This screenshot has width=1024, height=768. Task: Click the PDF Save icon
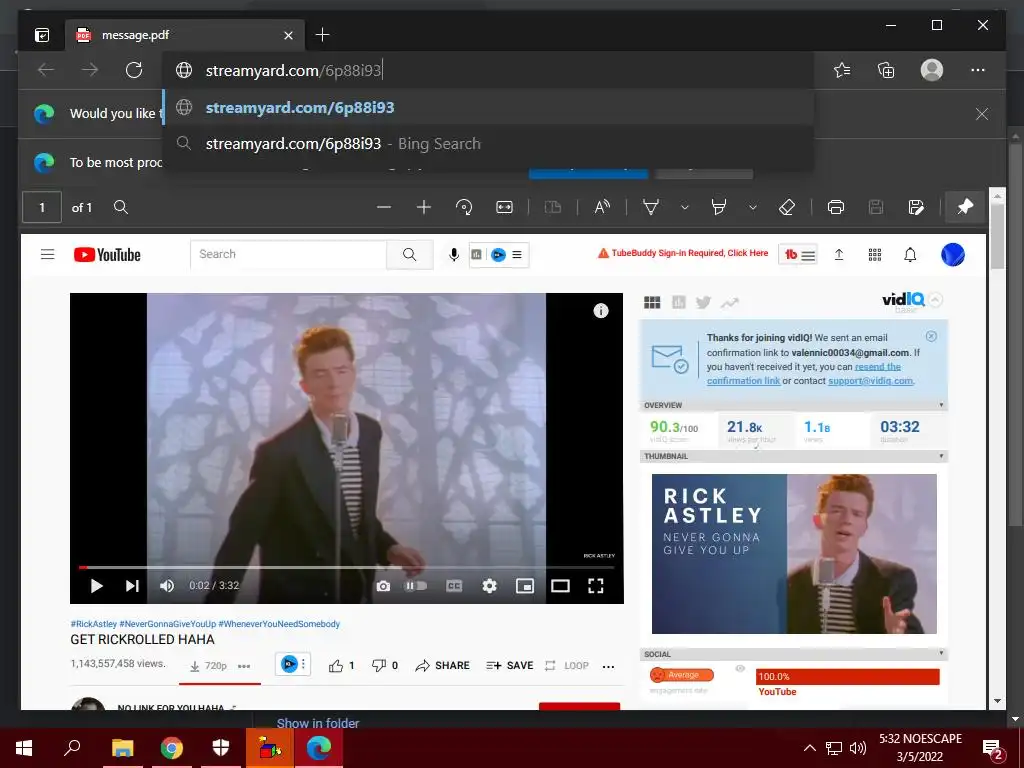pos(876,208)
